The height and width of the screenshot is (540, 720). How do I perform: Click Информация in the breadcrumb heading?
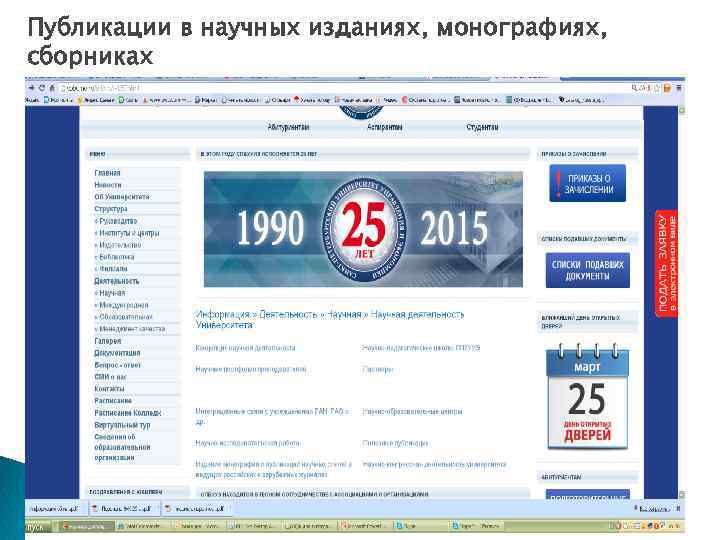[223, 315]
